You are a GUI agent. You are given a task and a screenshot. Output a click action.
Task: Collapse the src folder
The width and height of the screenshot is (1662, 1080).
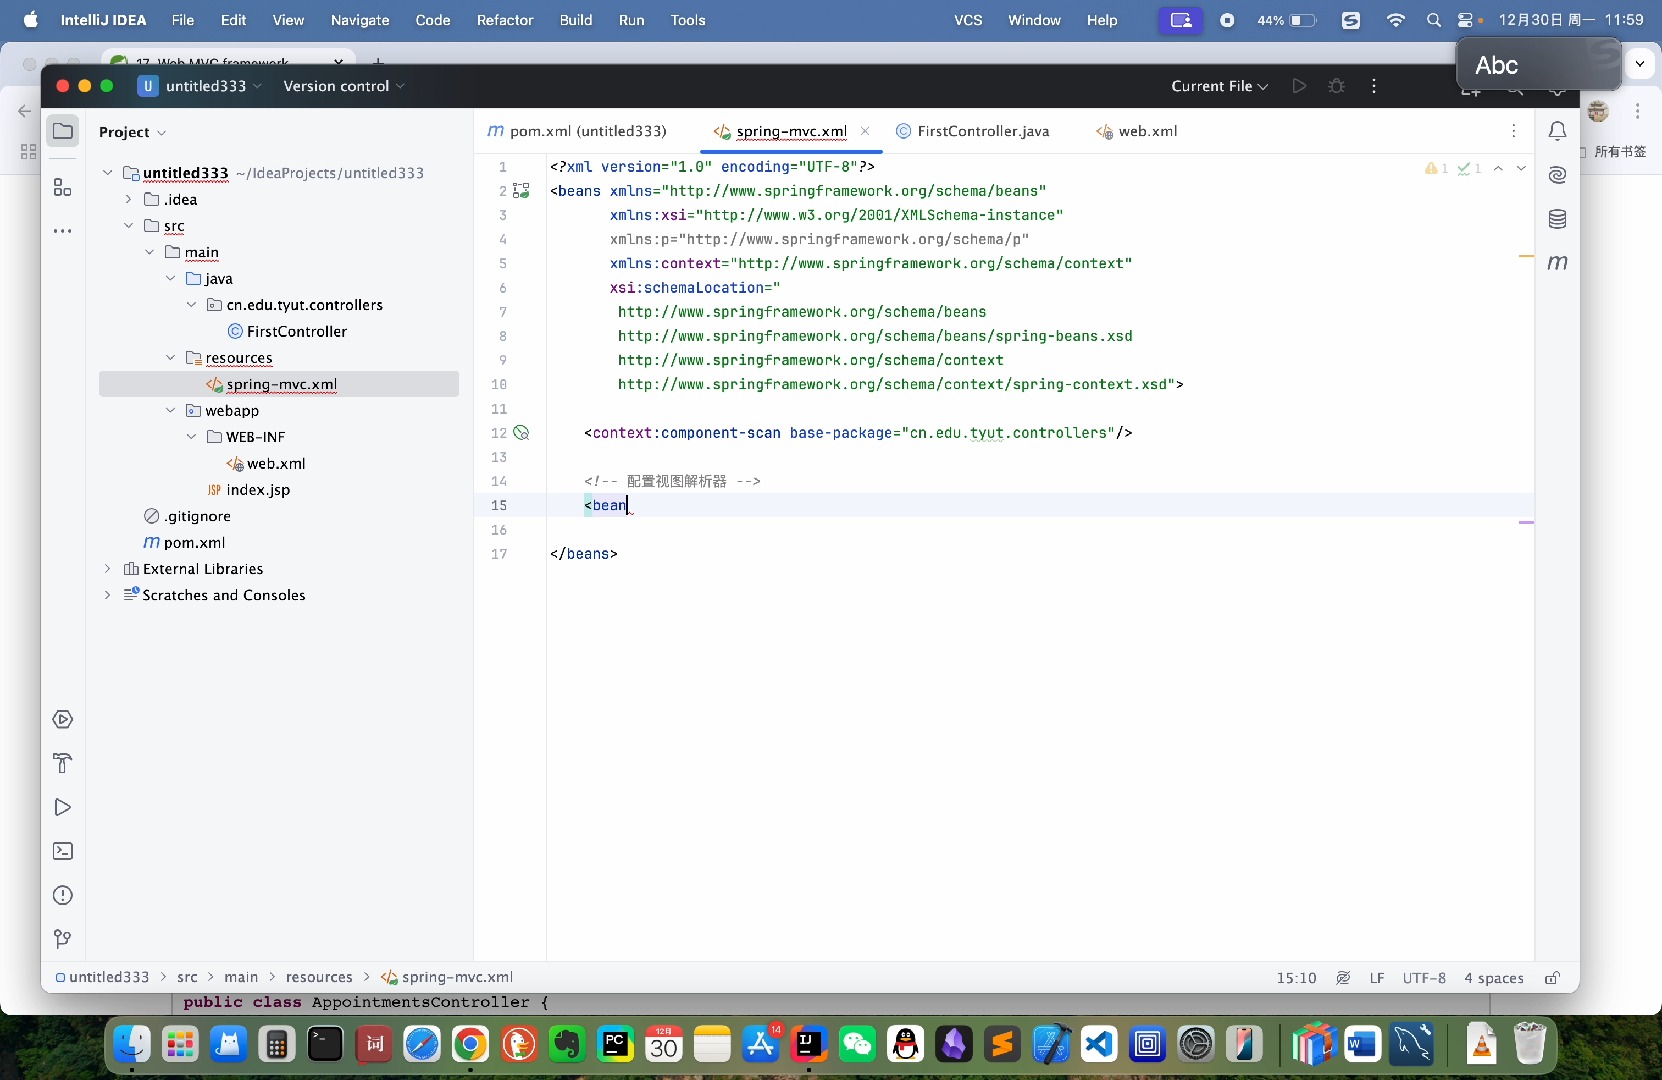[x=128, y=226]
